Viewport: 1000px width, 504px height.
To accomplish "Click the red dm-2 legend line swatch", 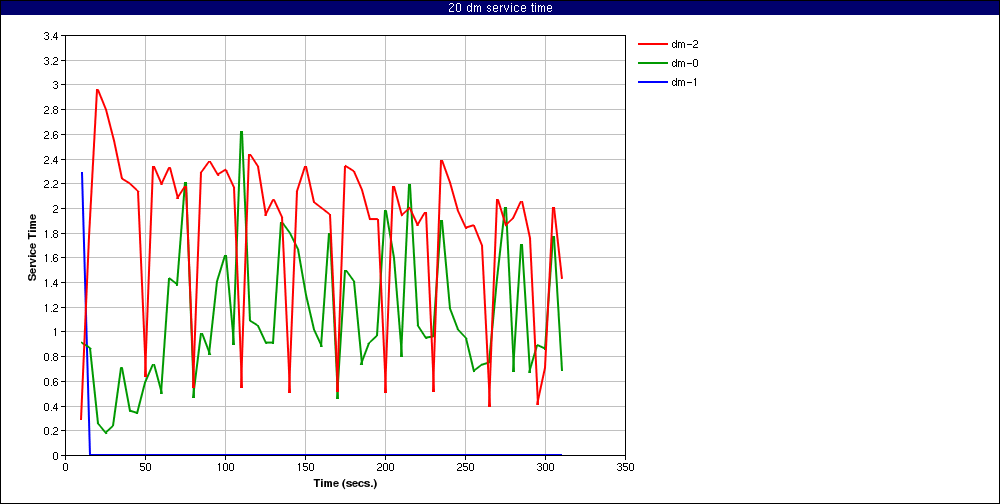I will tap(652, 45).
